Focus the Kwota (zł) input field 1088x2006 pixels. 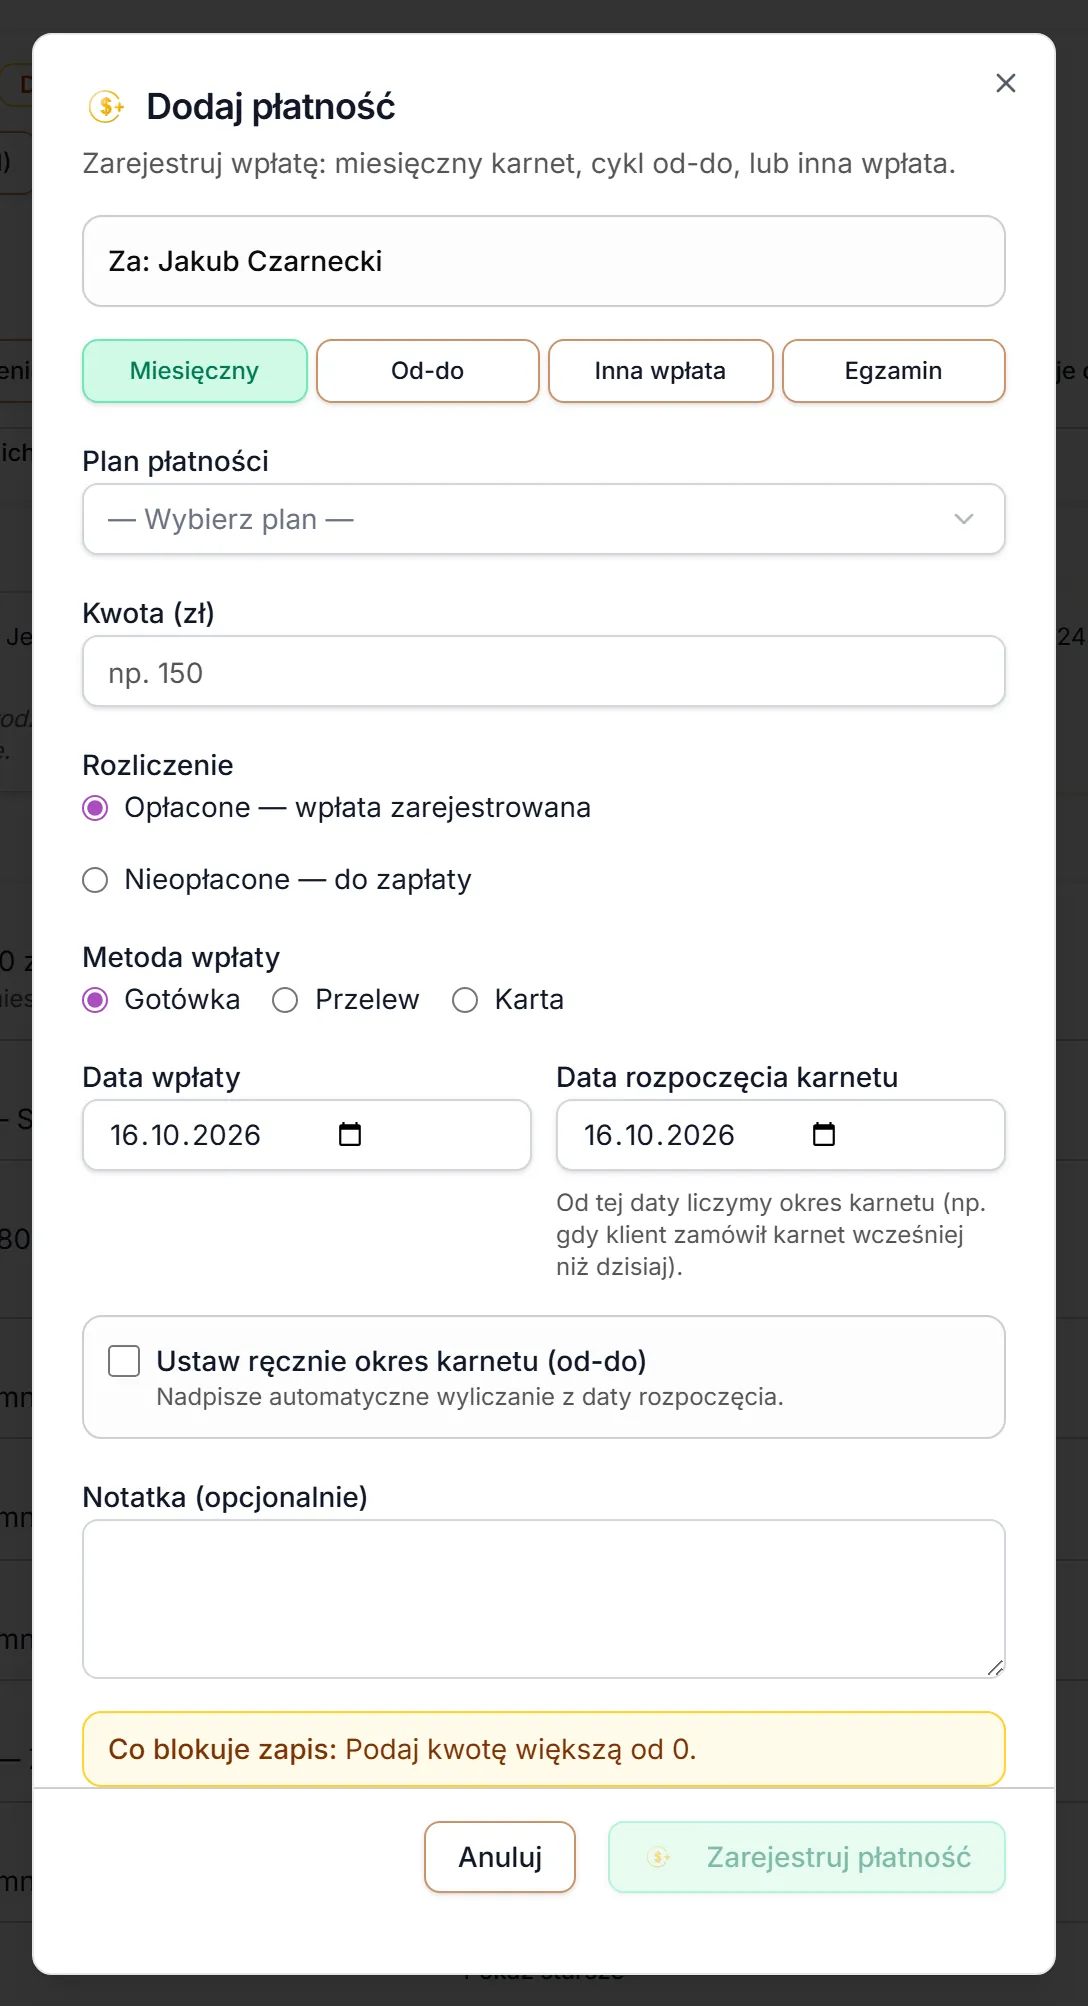(x=544, y=672)
